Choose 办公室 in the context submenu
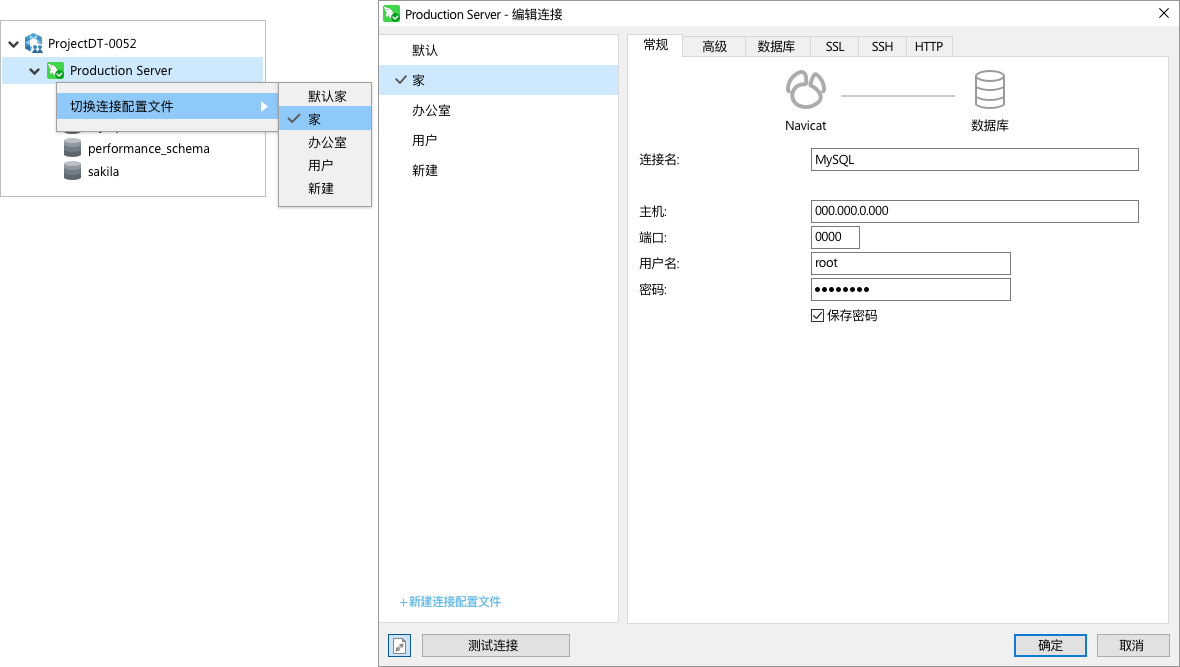 pyautogui.click(x=327, y=143)
